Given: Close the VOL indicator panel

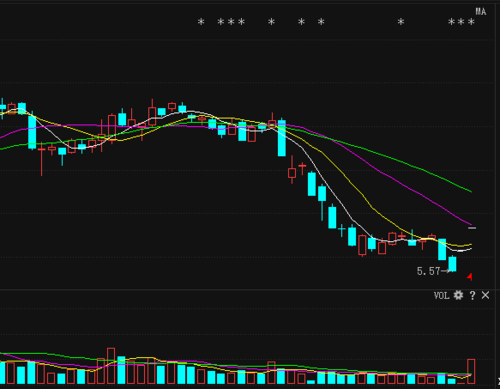Looking at the screenshot, I should point(485,295).
